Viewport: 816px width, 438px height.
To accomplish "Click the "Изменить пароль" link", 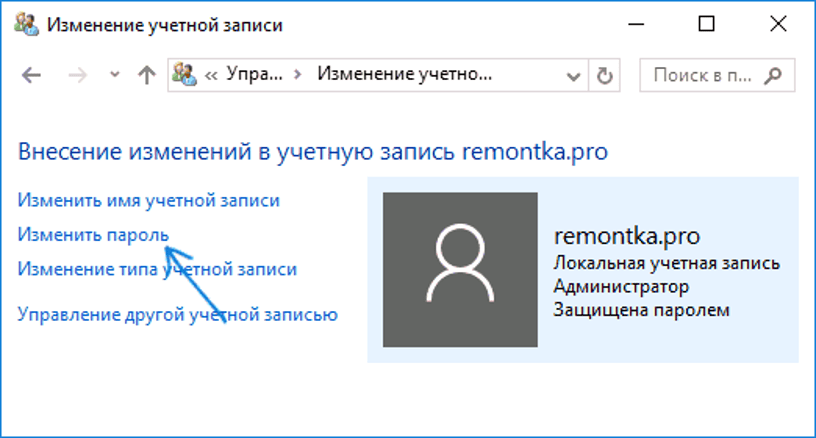I will click(x=93, y=233).
